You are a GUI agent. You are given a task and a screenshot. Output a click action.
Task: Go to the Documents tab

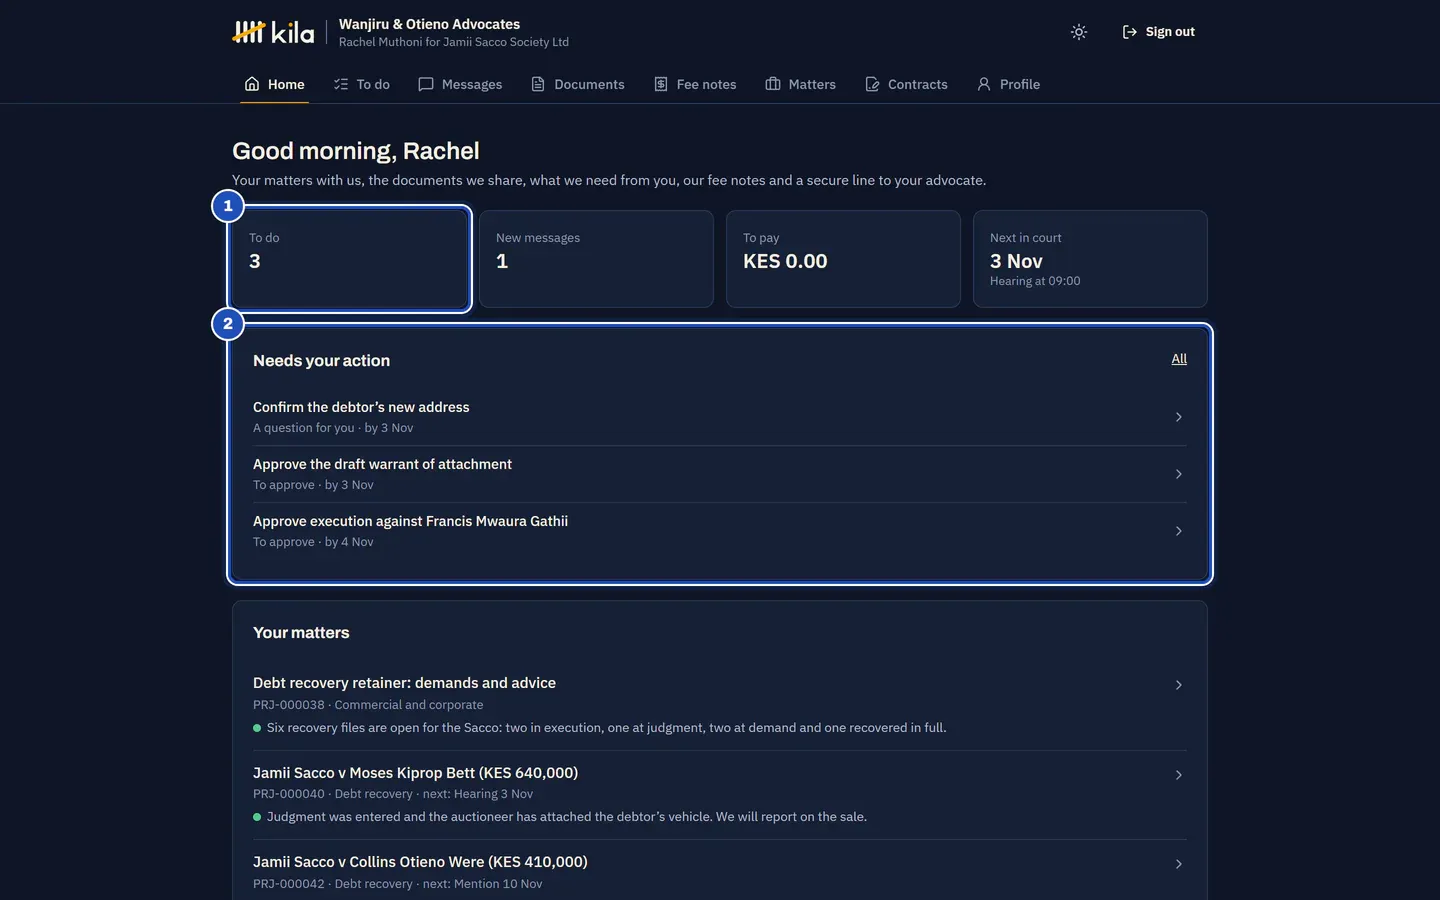(x=578, y=84)
